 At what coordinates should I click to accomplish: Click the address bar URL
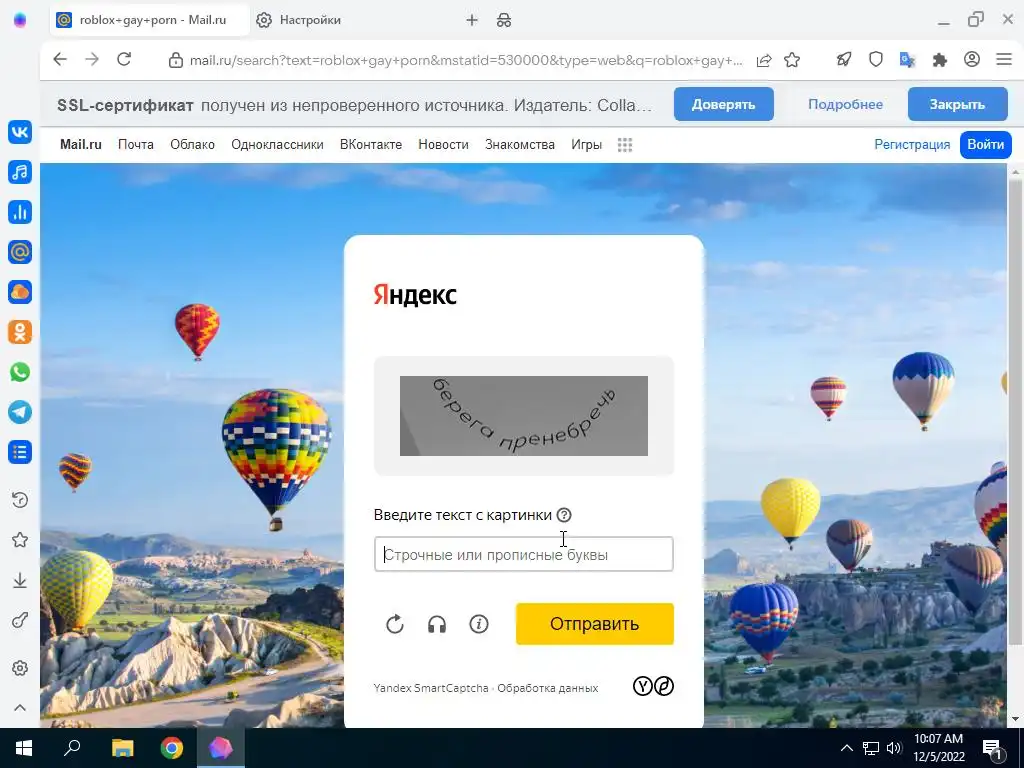point(466,60)
